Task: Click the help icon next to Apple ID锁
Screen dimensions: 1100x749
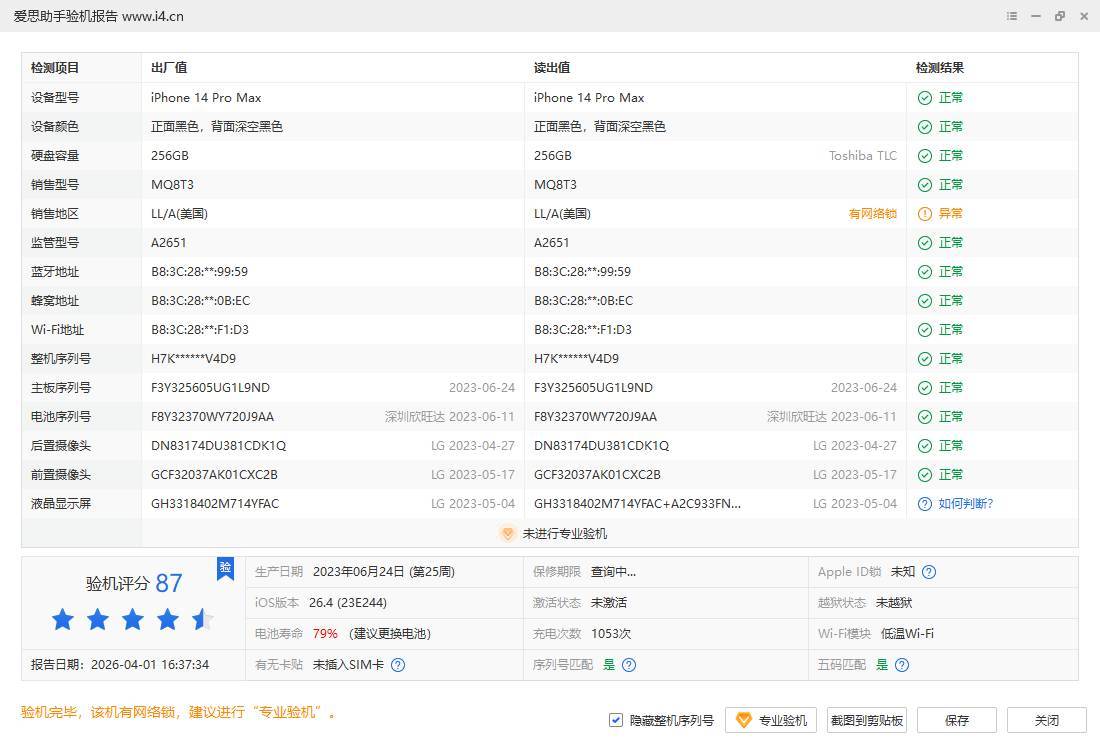Action: pos(929,572)
